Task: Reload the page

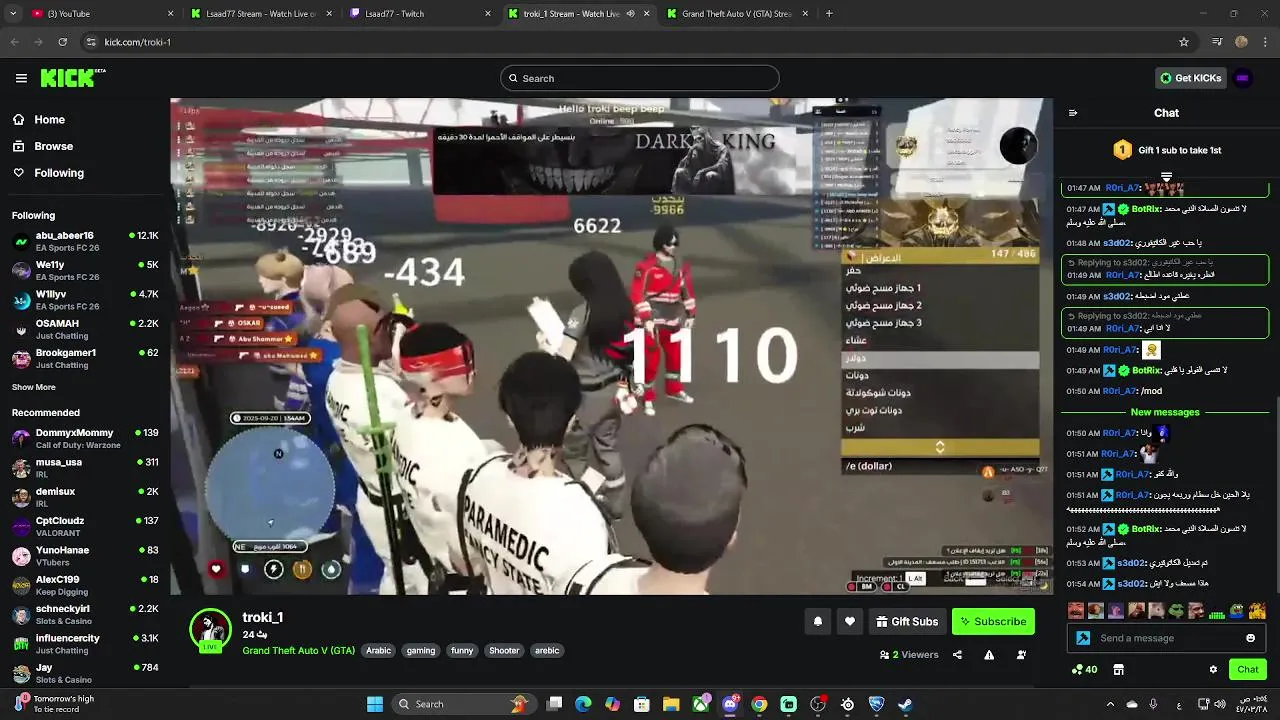Action: pyautogui.click(x=63, y=42)
